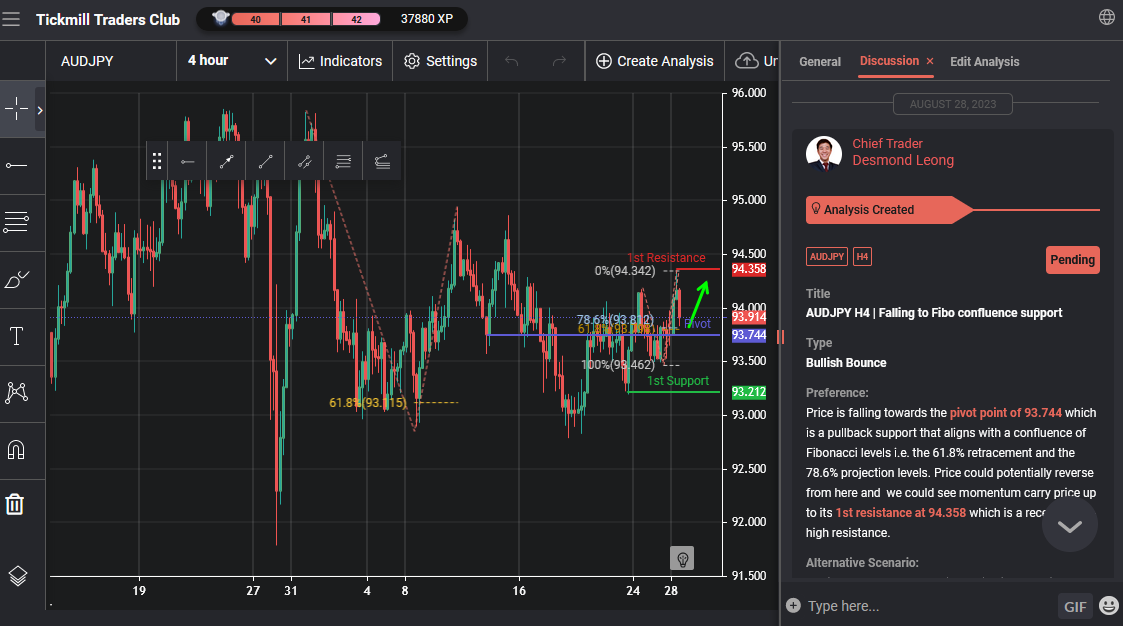The height and width of the screenshot is (626, 1123).
Task: Click the AUGUST 28, 2023 date badge
Action: pos(953,104)
